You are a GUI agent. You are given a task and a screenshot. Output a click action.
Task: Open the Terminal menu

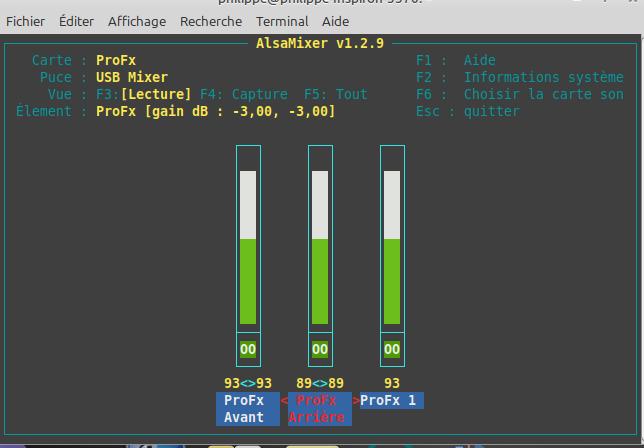point(282,21)
